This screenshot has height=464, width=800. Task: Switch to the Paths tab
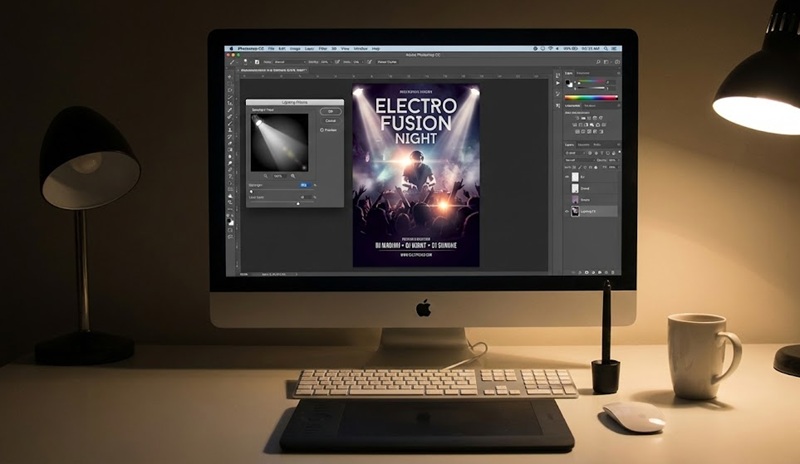(x=597, y=145)
